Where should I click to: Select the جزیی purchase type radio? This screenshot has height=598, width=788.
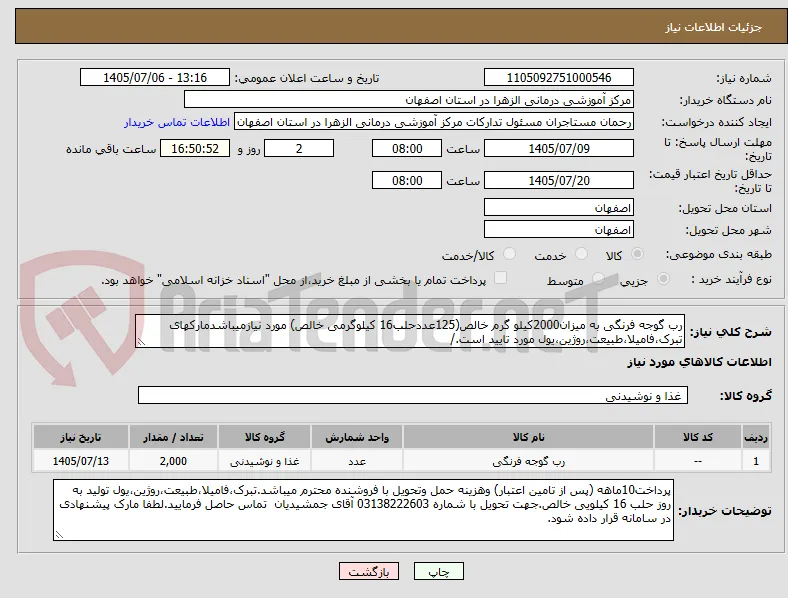coord(663,278)
